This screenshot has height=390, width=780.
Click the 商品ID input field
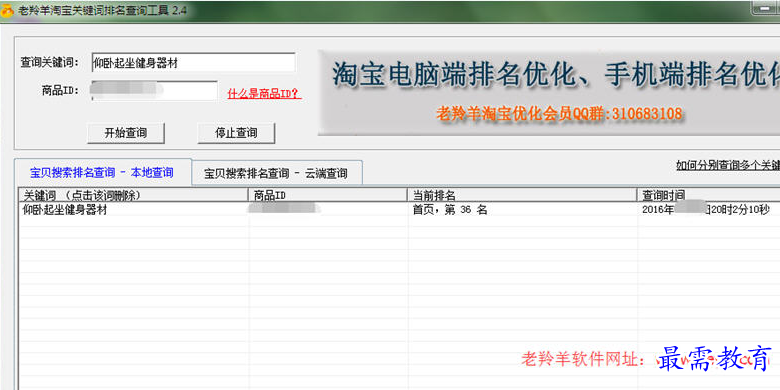pyautogui.click(x=155, y=91)
